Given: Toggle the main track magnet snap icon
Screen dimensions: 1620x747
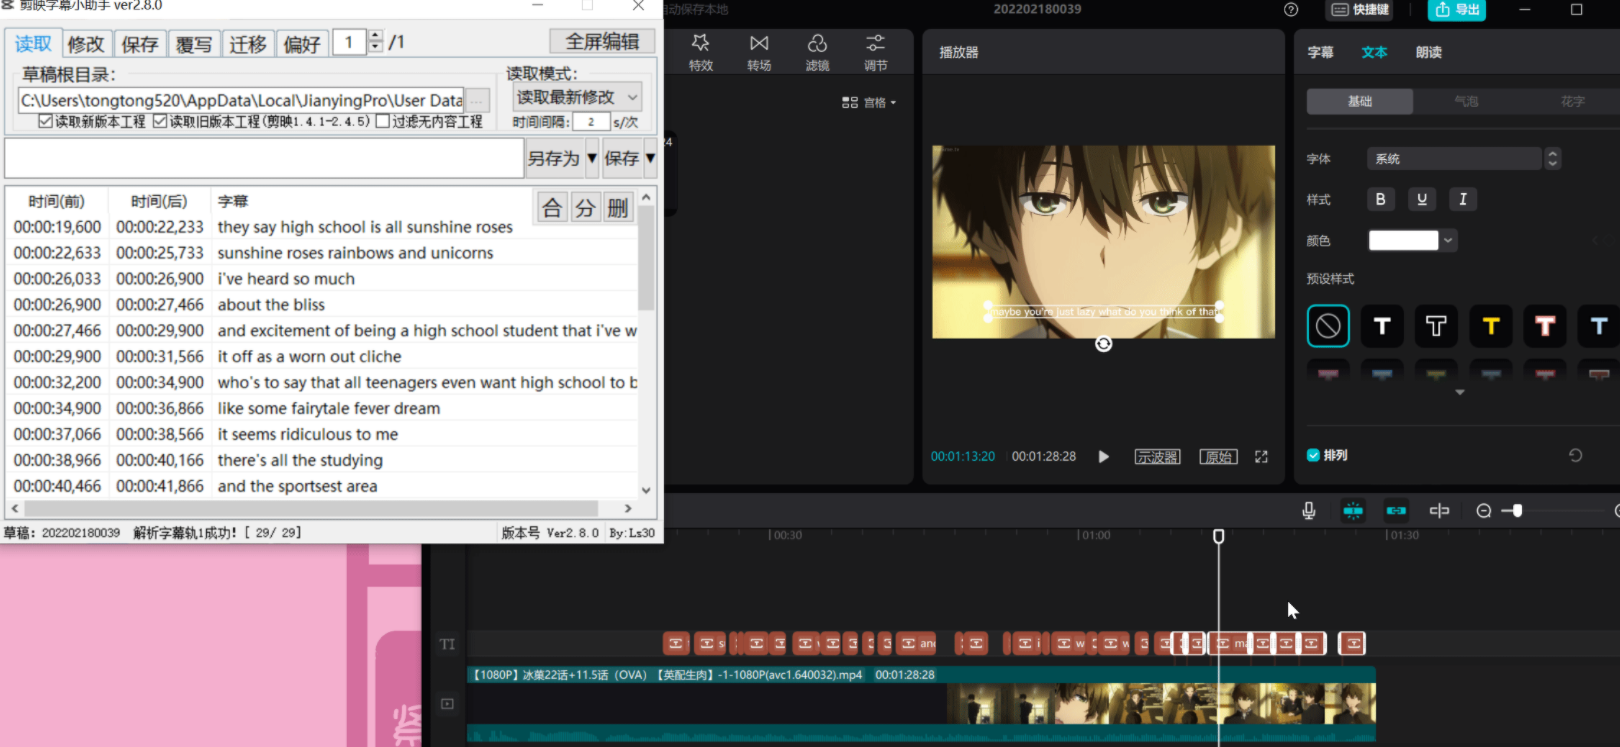Looking at the screenshot, I should (1353, 511).
